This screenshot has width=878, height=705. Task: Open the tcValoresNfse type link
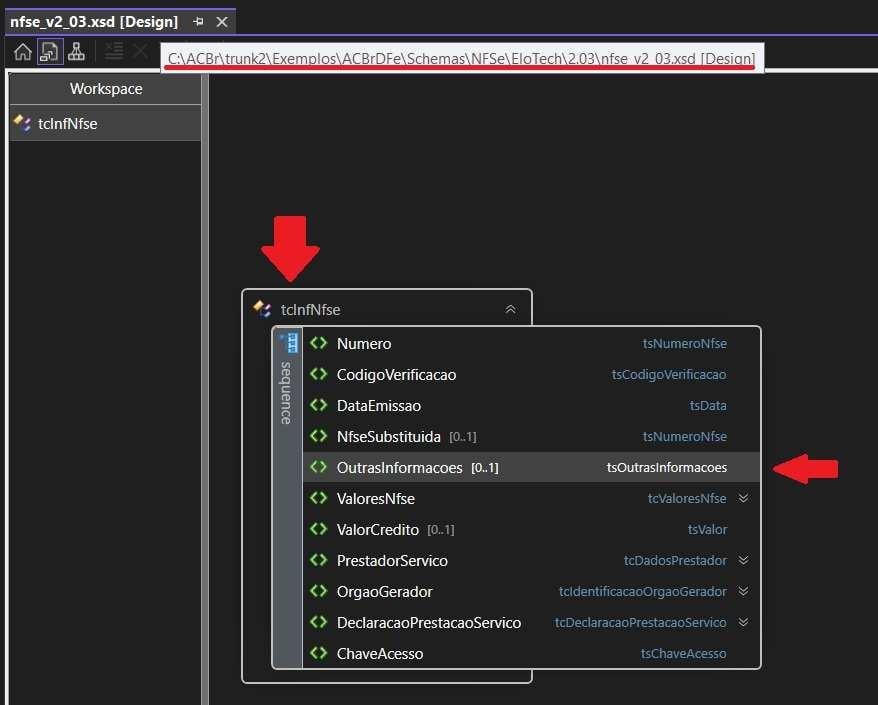click(x=687, y=498)
